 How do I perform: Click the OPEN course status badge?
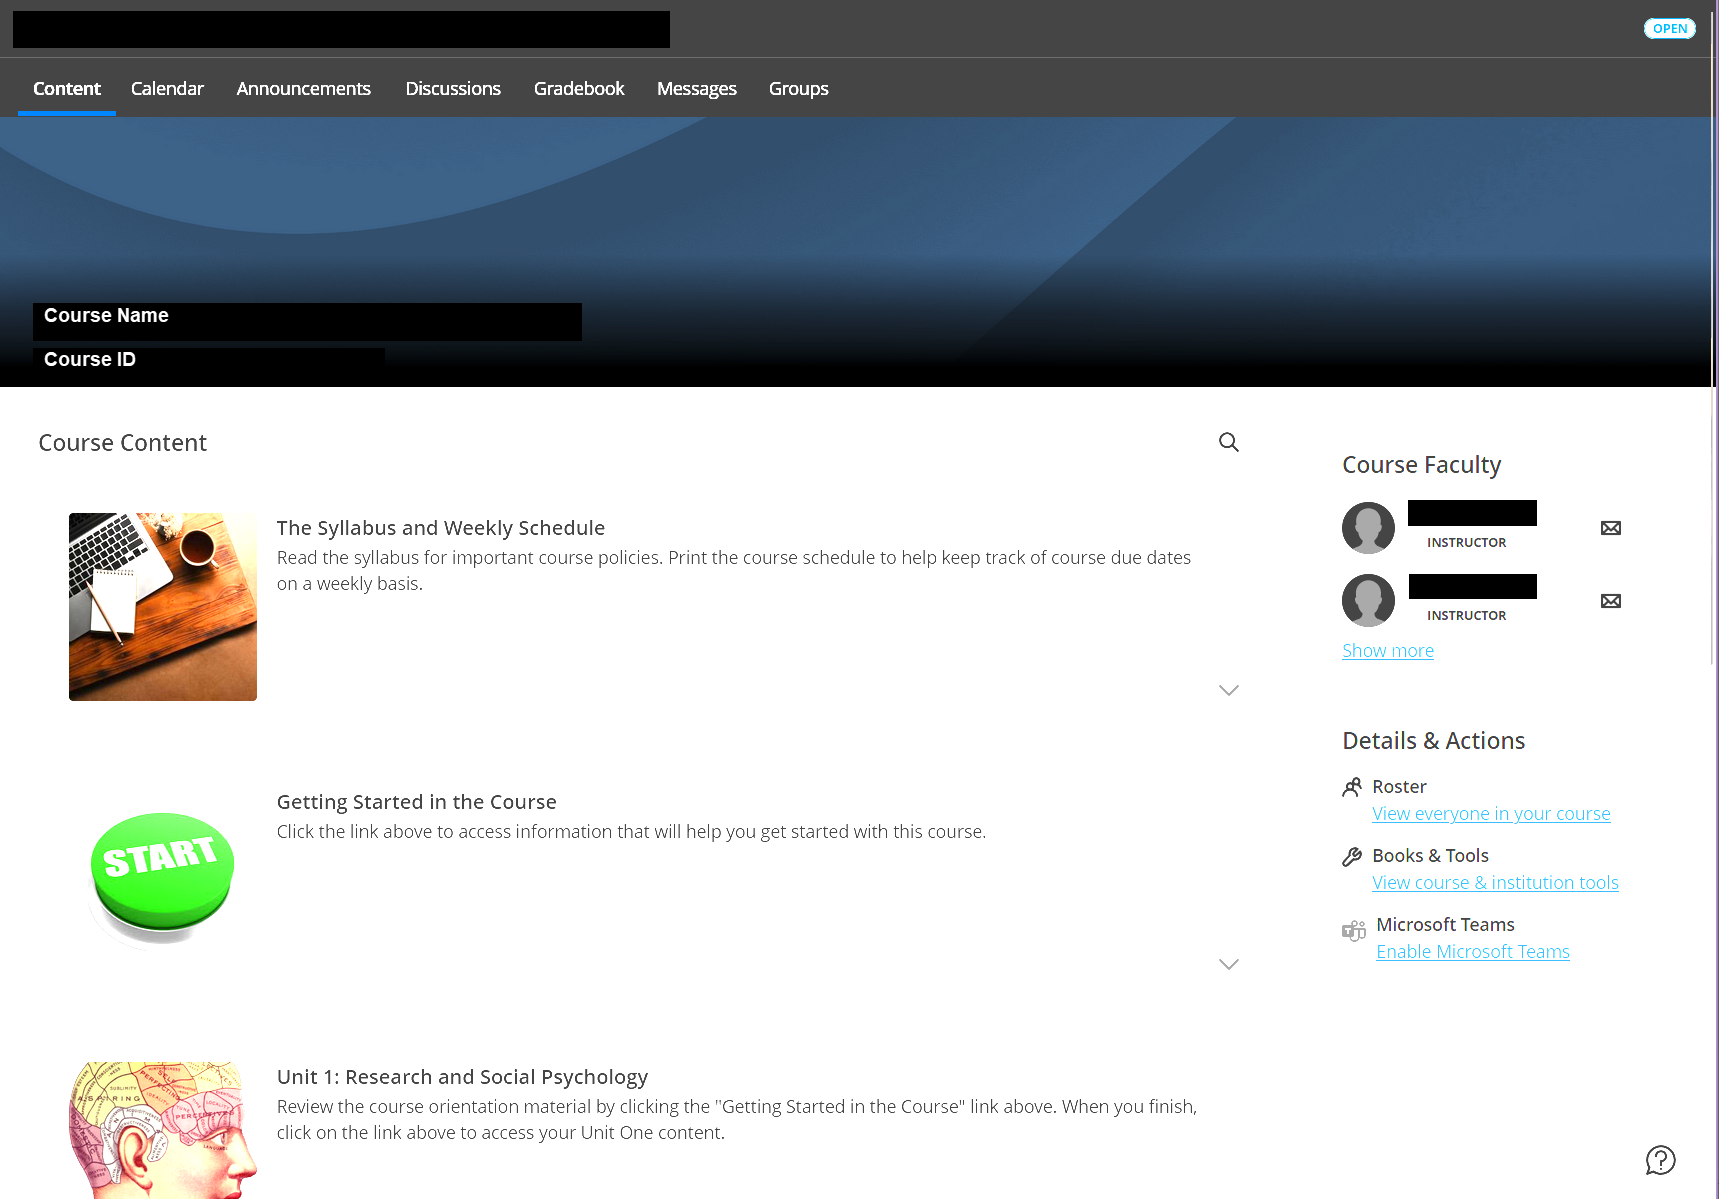pos(1669,28)
